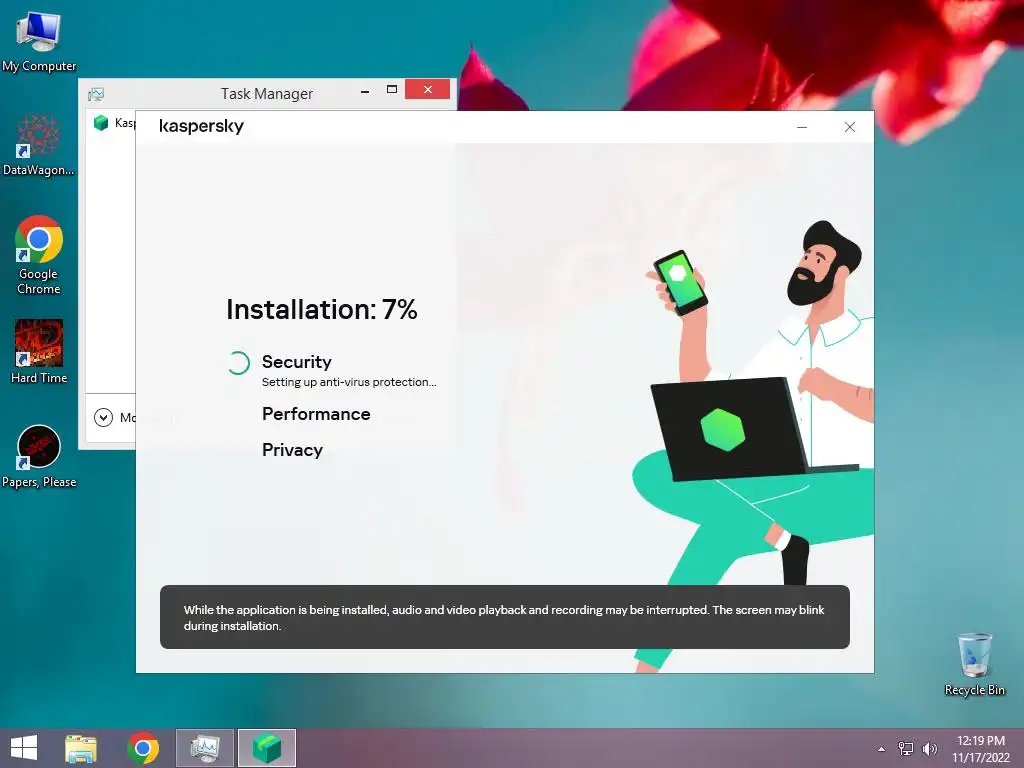The width and height of the screenshot is (1024, 768).
Task: Maximize the Task Manager window
Action: [x=392, y=89]
